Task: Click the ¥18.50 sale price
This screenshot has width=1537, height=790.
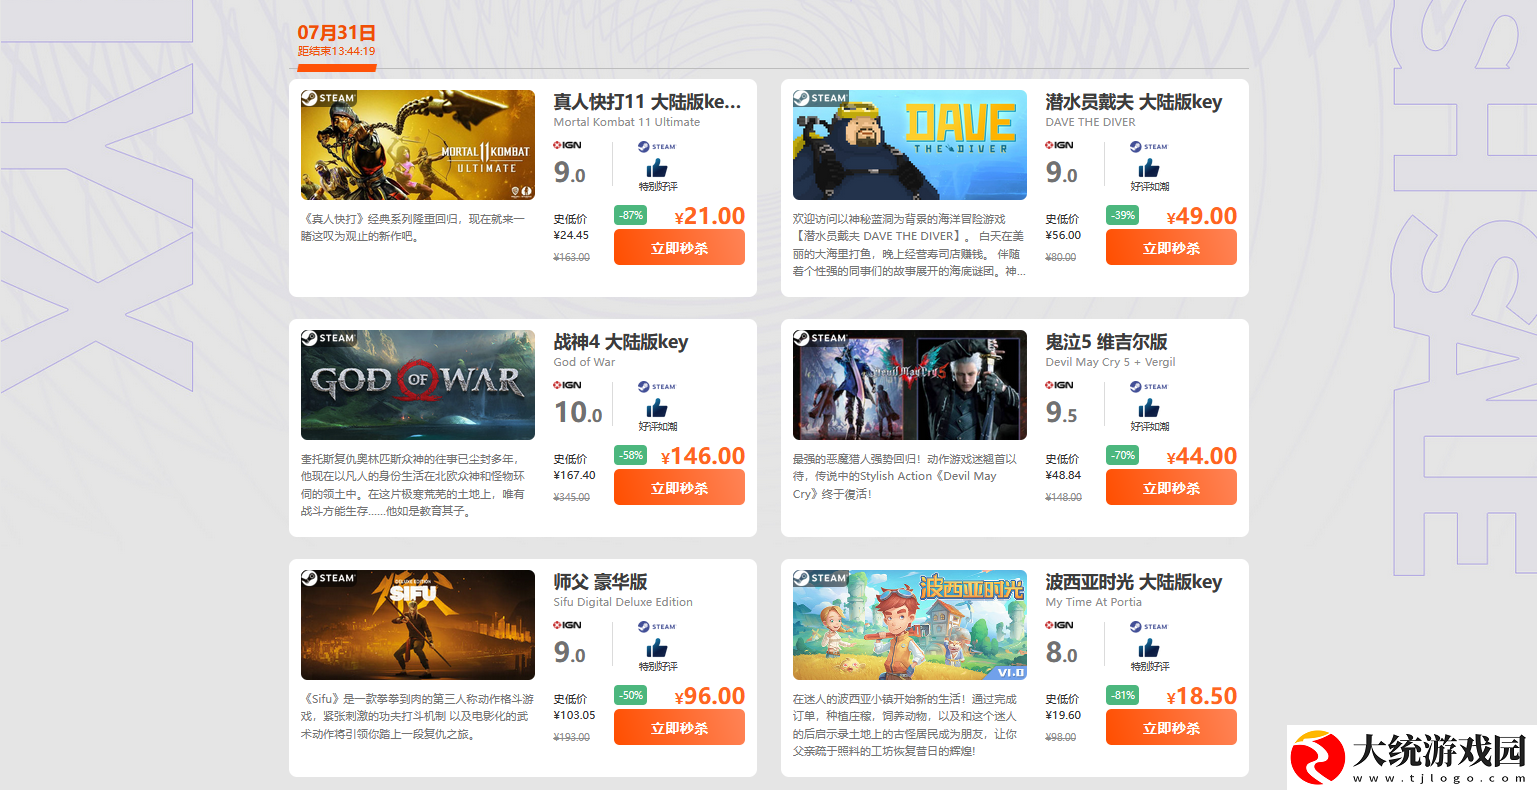Action: pos(1202,696)
